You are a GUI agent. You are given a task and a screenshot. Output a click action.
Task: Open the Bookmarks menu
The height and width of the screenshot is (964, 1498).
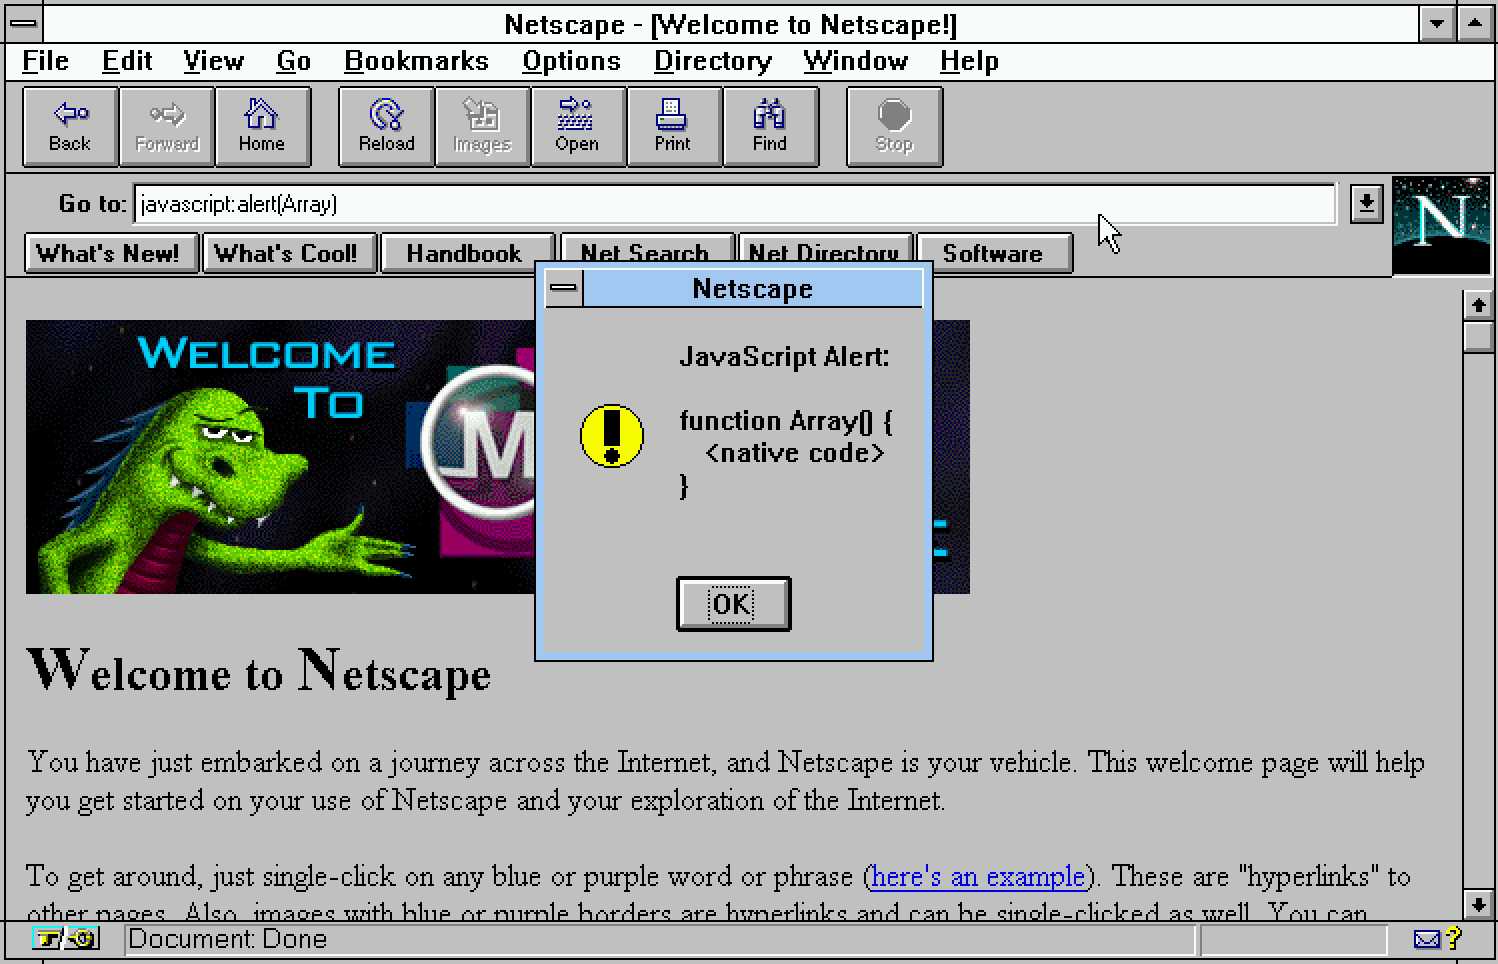click(x=416, y=61)
